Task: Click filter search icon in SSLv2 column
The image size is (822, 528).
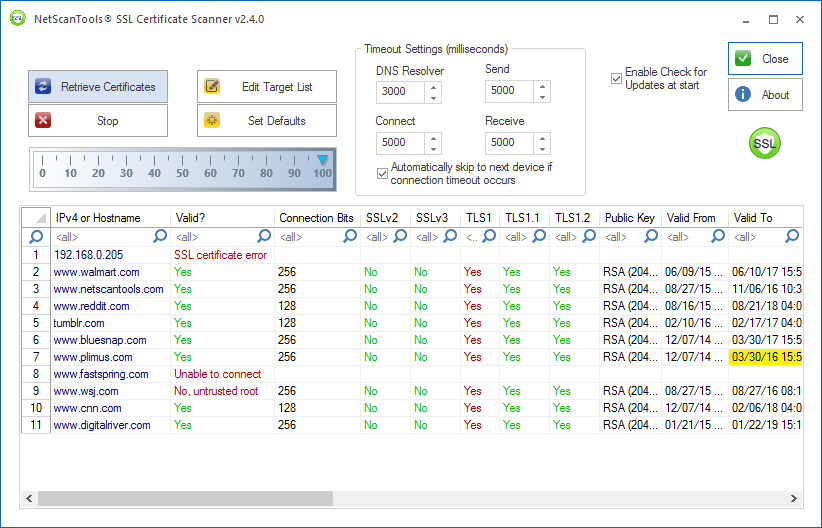Action: click(400, 236)
